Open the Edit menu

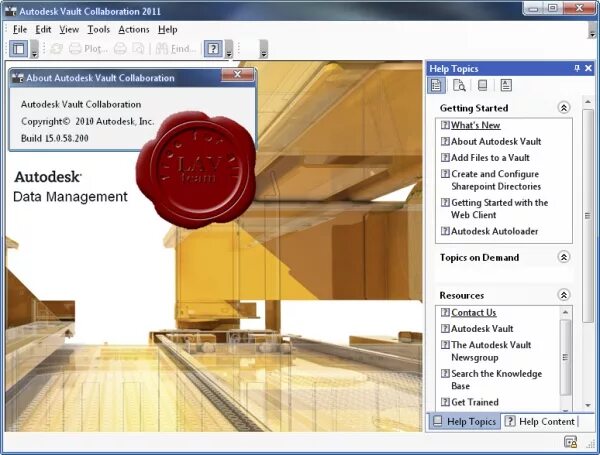pos(43,29)
